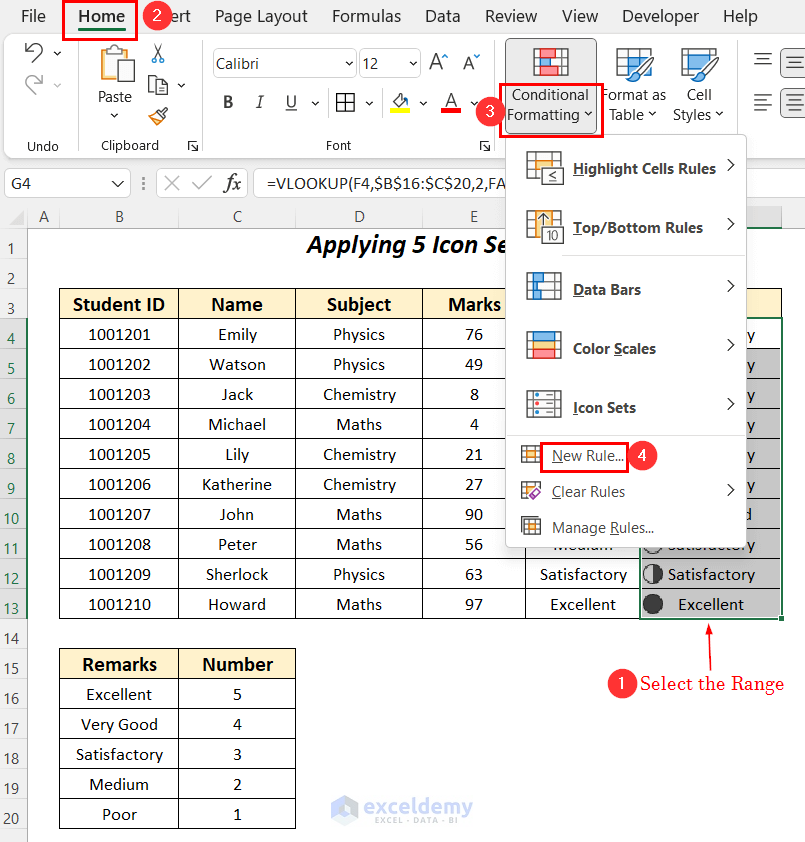Confirm formula entry with the checkmark icon
This screenshot has height=842, width=805.
(202, 184)
